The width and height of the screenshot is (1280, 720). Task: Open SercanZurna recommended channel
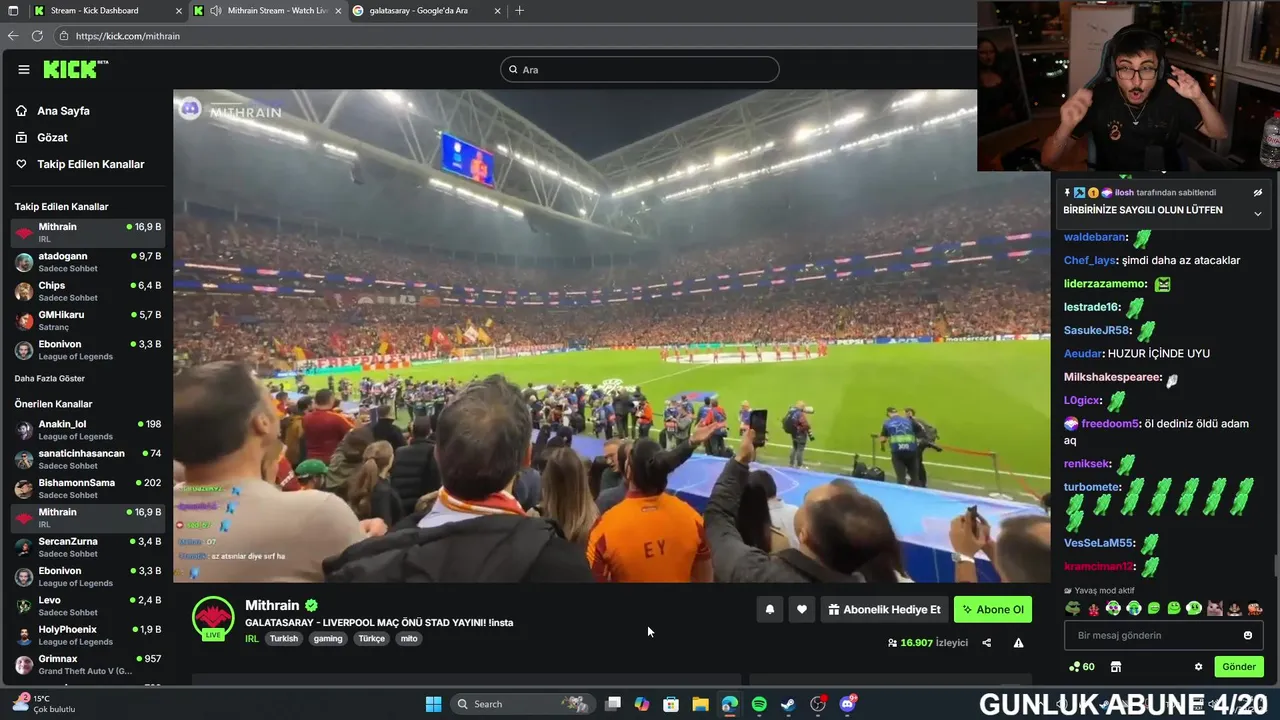pyautogui.click(x=87, y=547)
